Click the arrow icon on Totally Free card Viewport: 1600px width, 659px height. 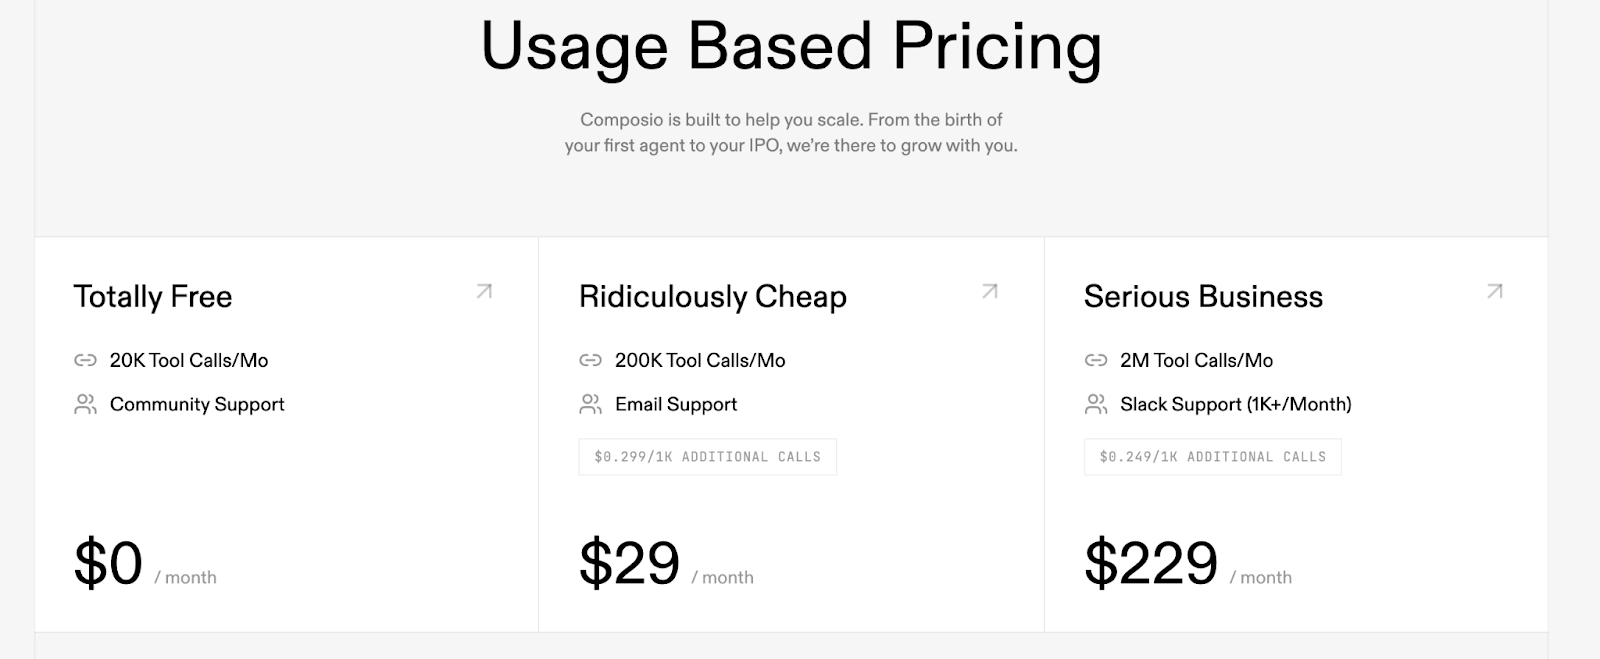[x=484, y=292]
